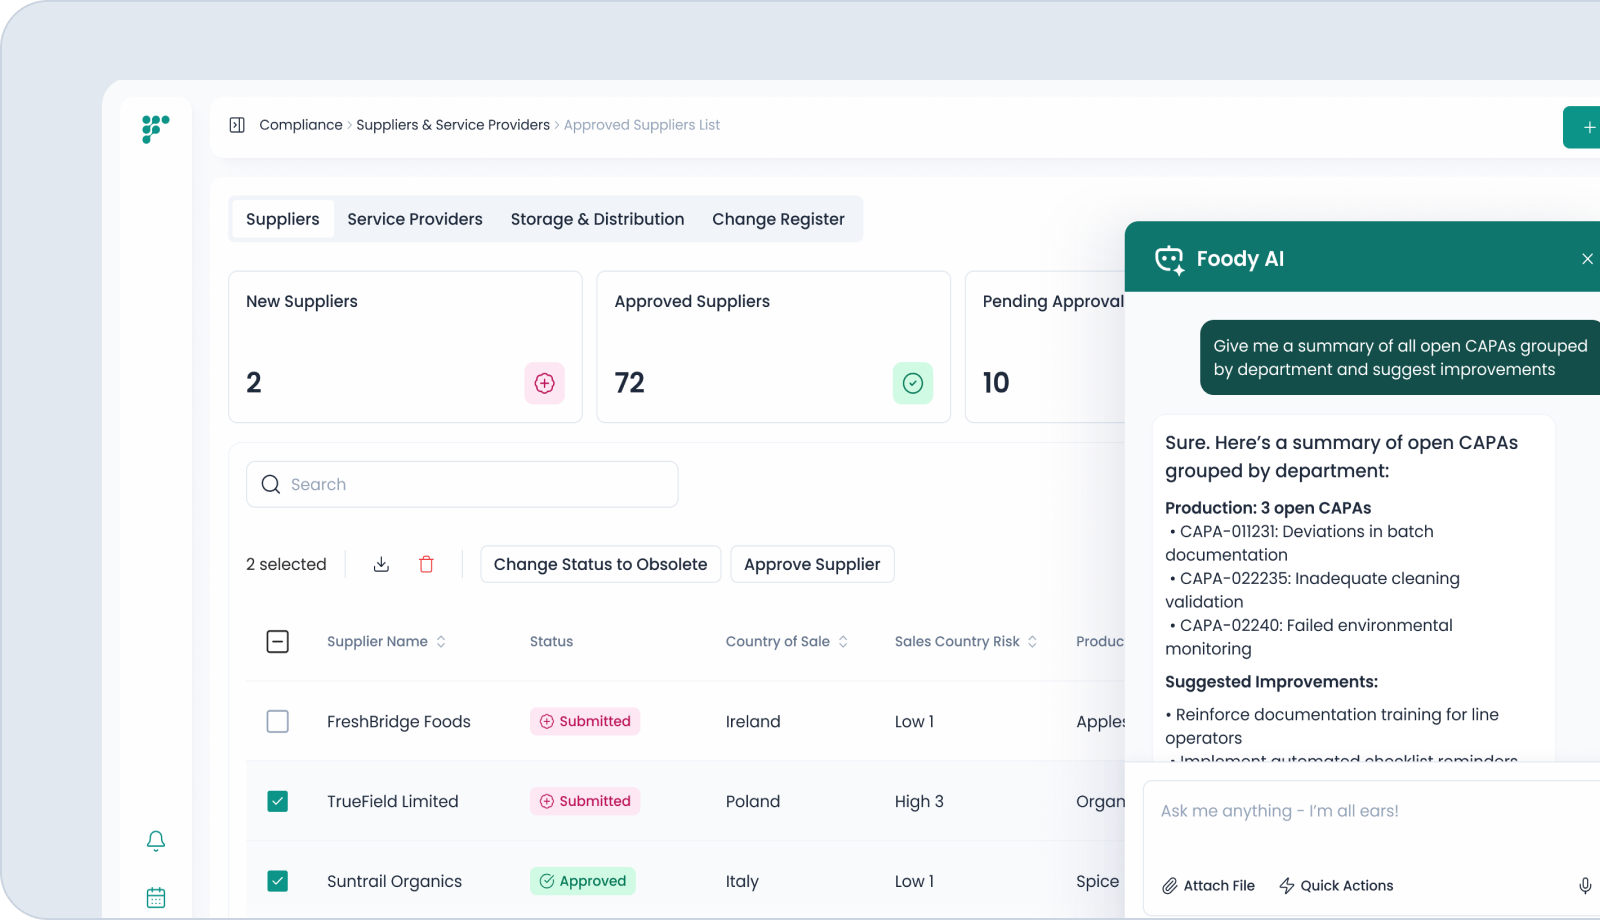Click the Foody AI chatbot icon
1600x920 pixels.
pos(1170,259)
